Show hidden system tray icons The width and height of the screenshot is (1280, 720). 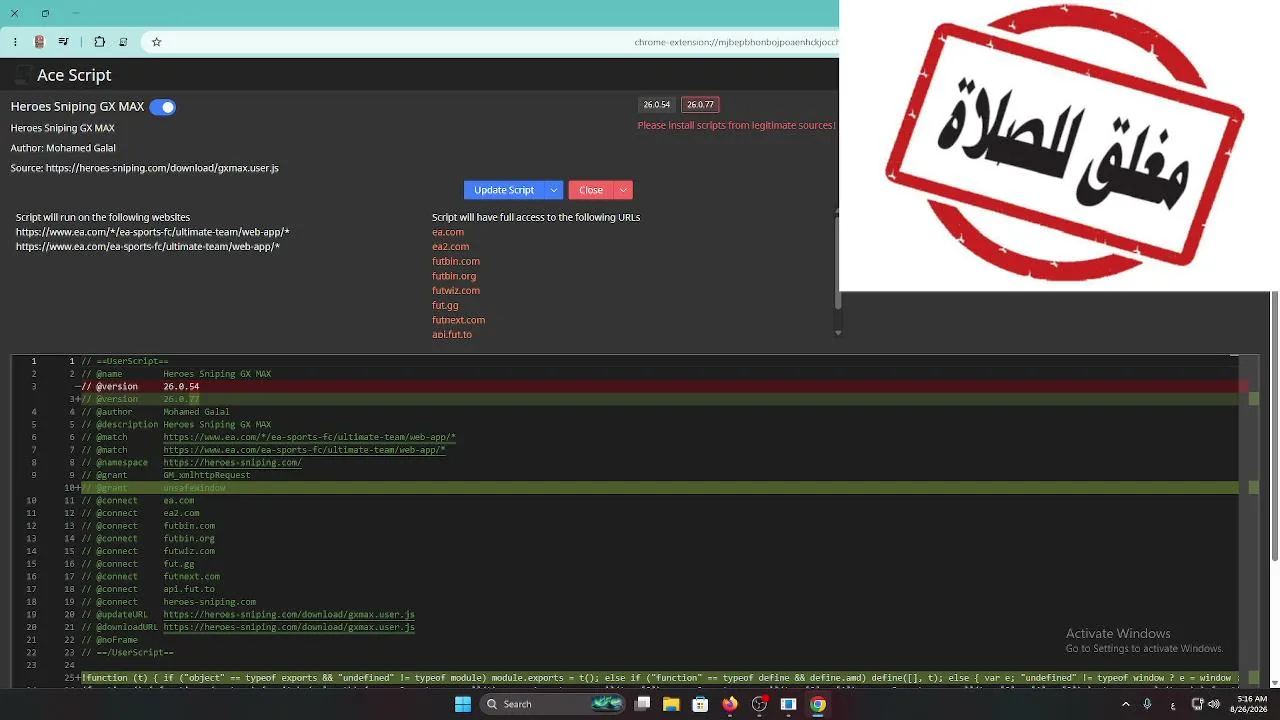click(x=1126, y=704)
